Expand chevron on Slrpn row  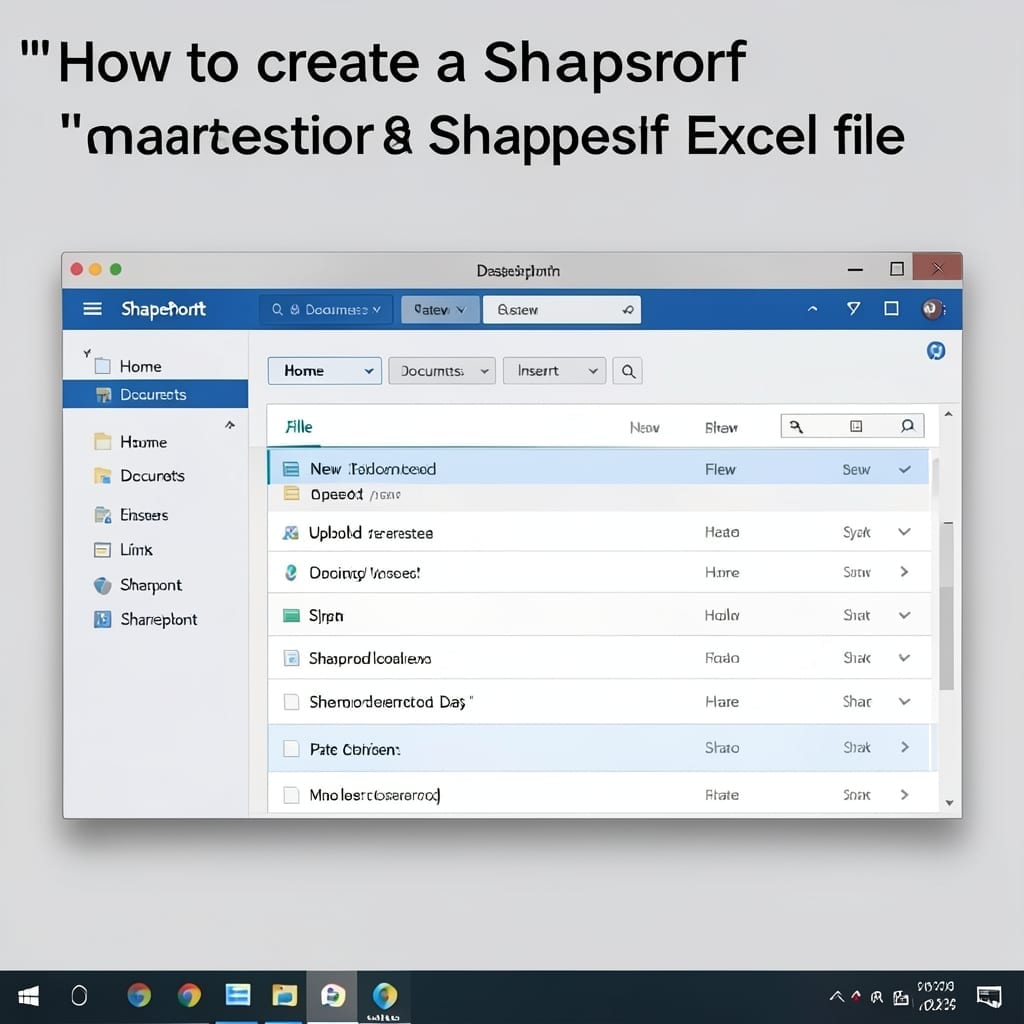coord(904,615)
